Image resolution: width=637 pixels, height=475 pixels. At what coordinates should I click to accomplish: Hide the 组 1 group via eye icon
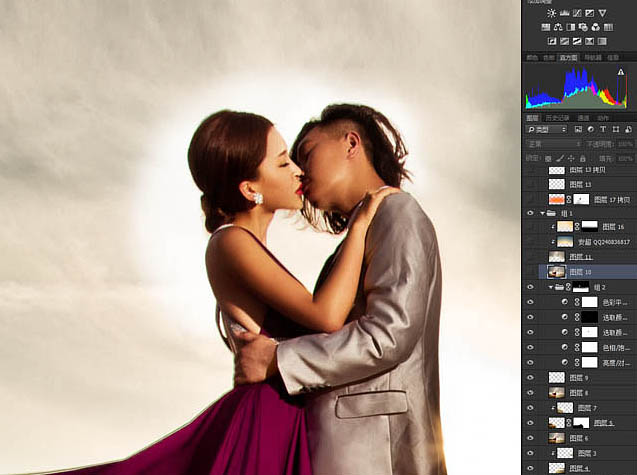[530, 213]
